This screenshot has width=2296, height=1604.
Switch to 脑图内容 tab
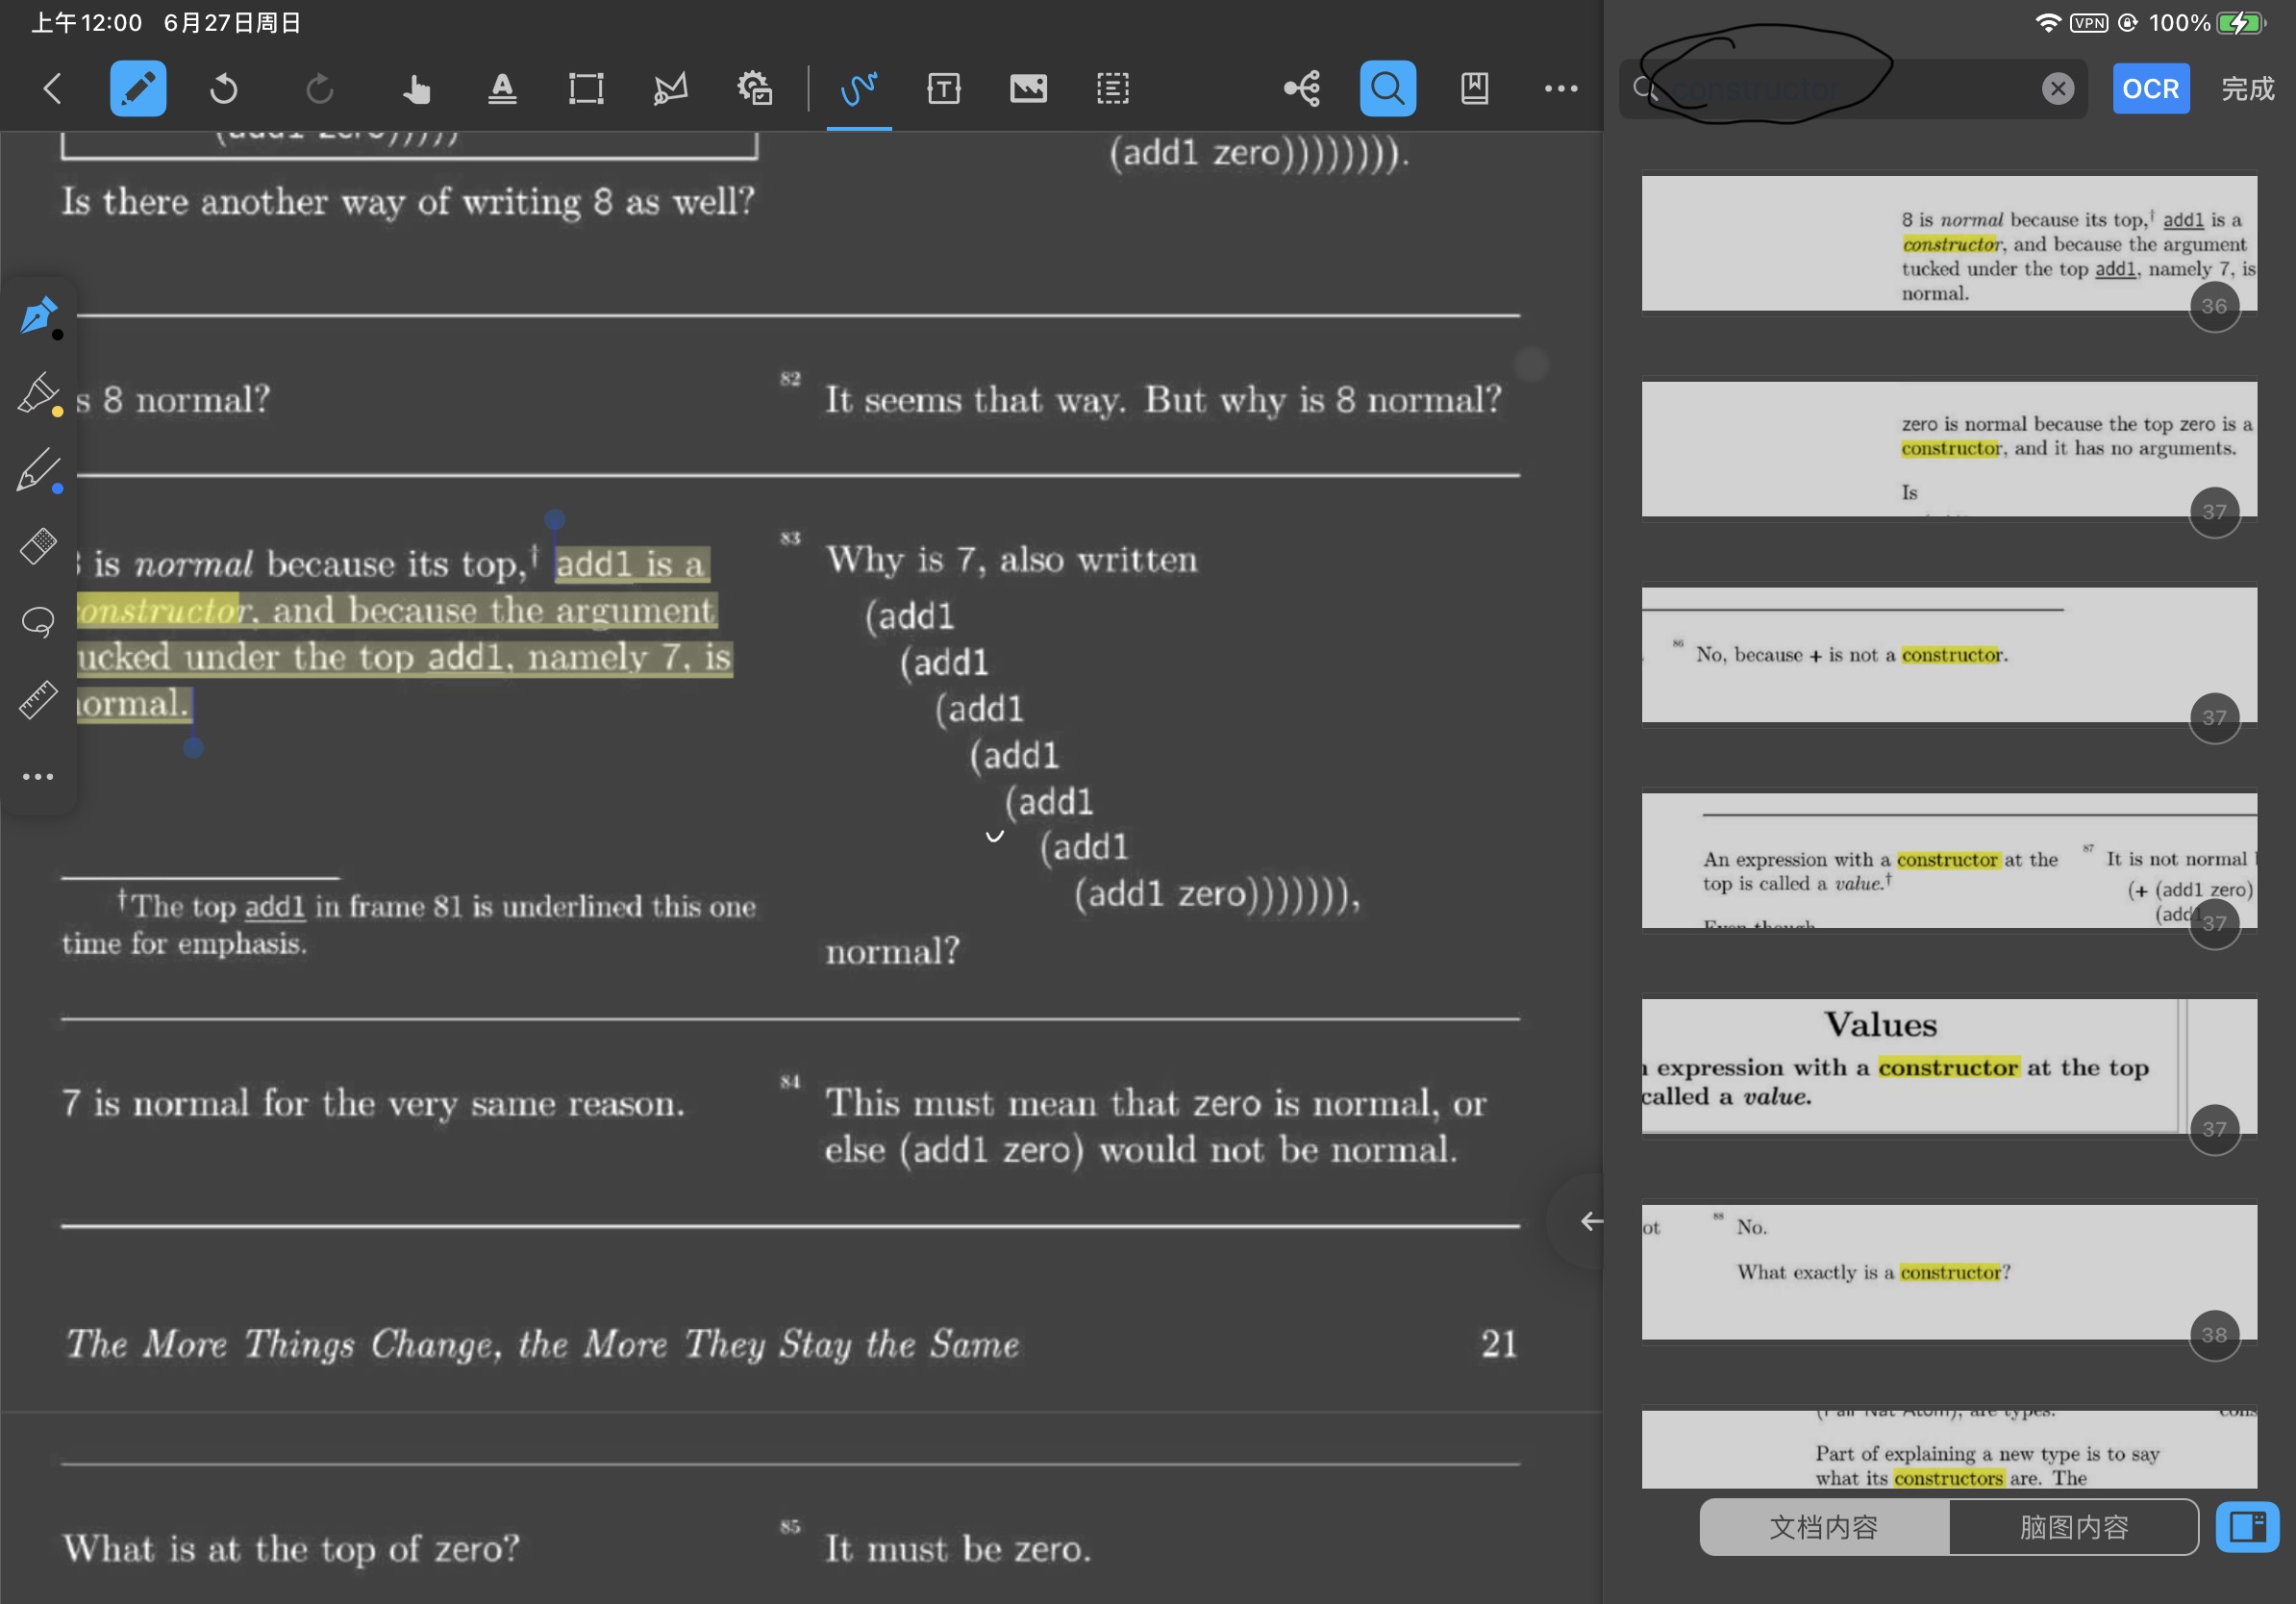click(2073, 1526)
